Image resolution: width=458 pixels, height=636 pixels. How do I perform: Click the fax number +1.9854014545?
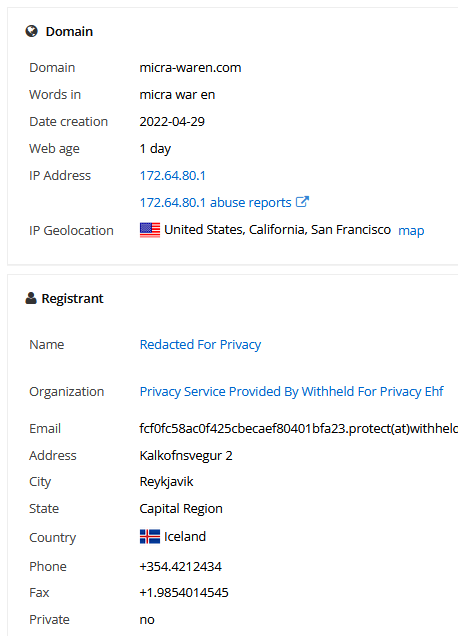click(x=184, y=593)
